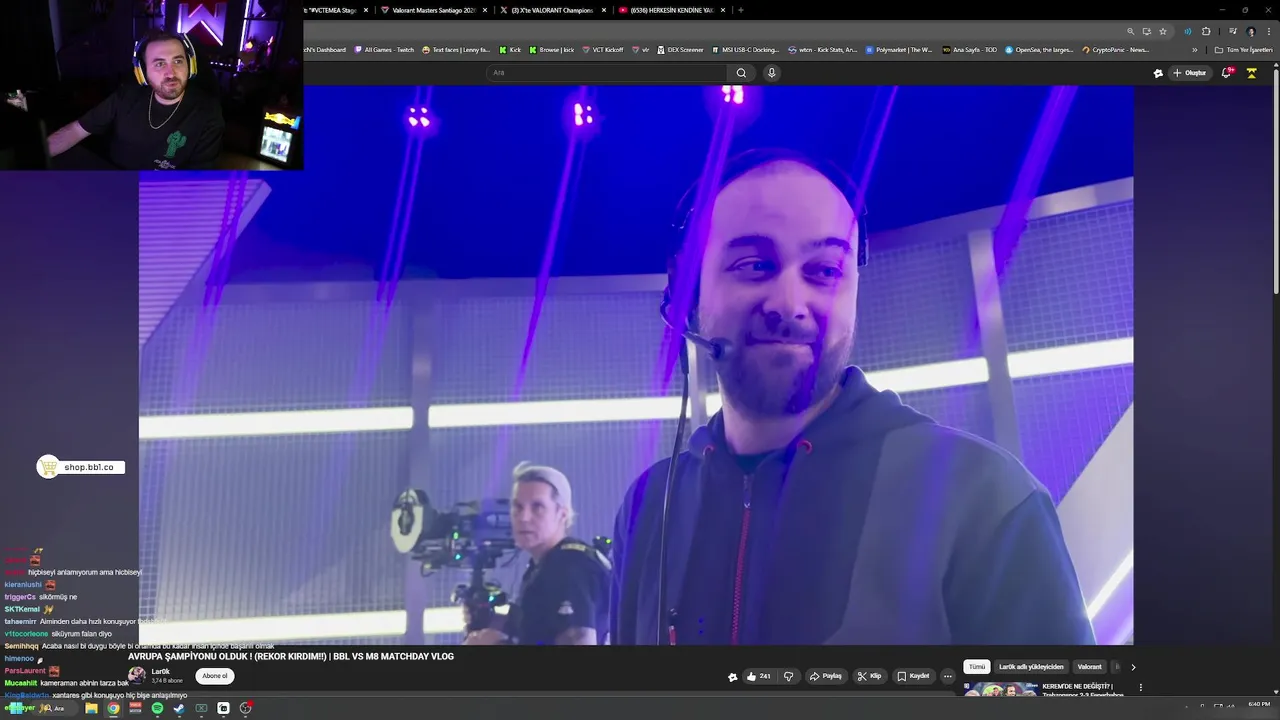Image resolution: width=1280 pixels, height=720 pixels.
Task: Click the Oluştur create button
Action: [x=1190, y=73]
